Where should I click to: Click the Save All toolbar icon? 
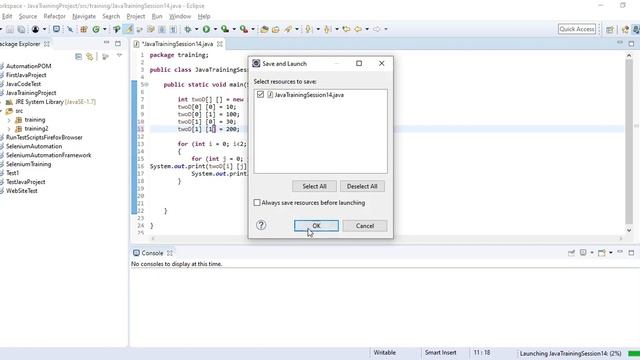(21, 29)
